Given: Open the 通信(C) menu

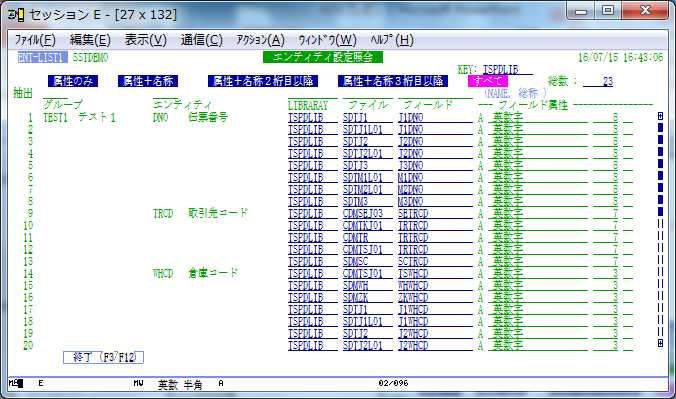Looking at the screenshot, I should point(201,40).
